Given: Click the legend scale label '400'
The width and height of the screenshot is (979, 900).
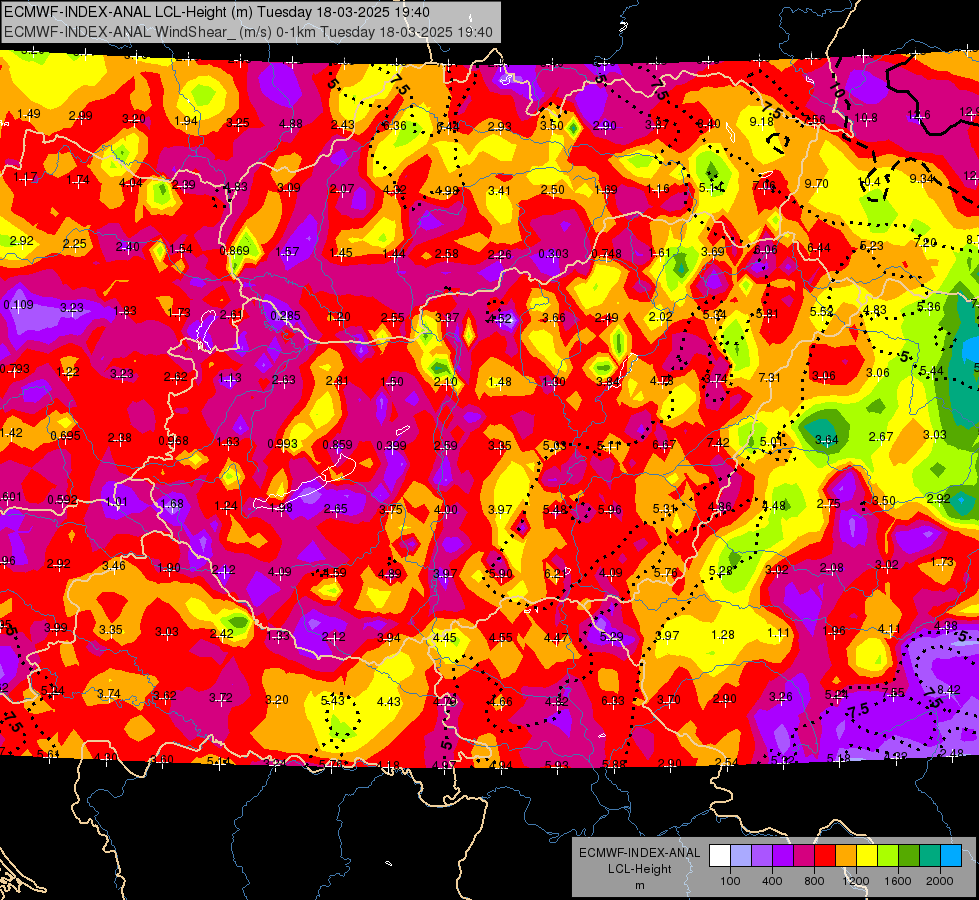Looking at the screenshot, I should pyautogui.click(x=772, y=881).
